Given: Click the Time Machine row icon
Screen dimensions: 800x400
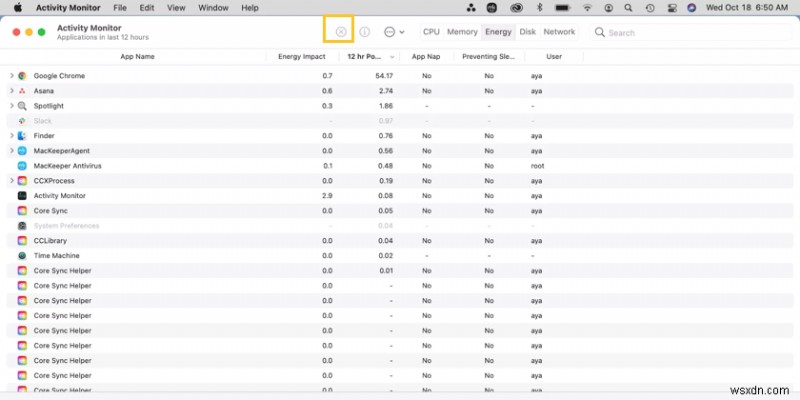Looking at the screenshot, I should coord(22,256).
